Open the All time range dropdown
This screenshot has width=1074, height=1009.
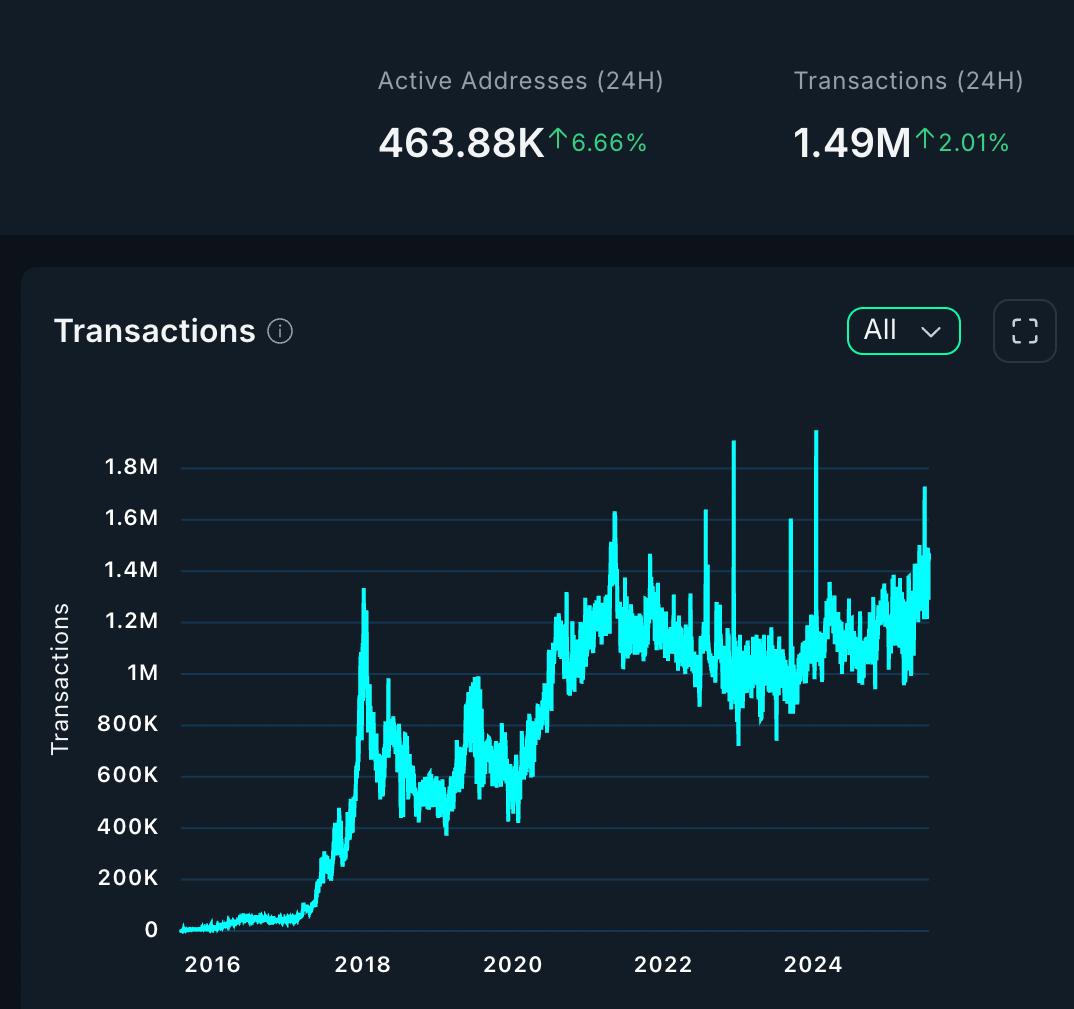pyautogui.click(x=903, y=331)
